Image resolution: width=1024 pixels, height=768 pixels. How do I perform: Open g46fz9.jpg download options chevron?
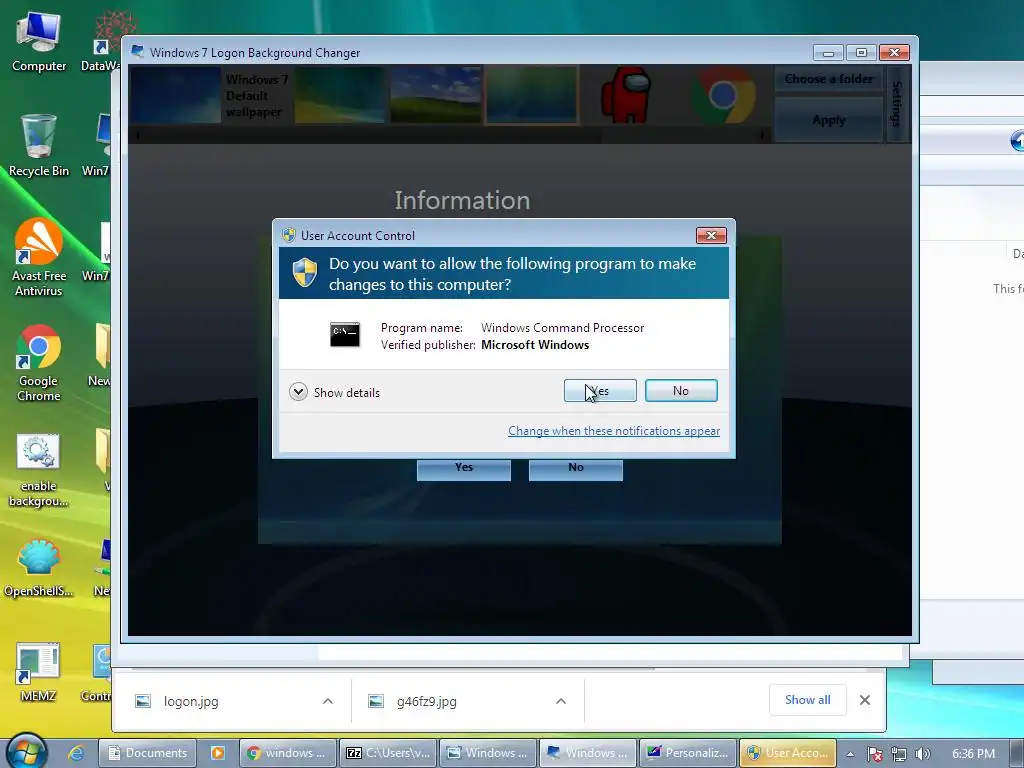pyautogui.click(x=560, y=701)
